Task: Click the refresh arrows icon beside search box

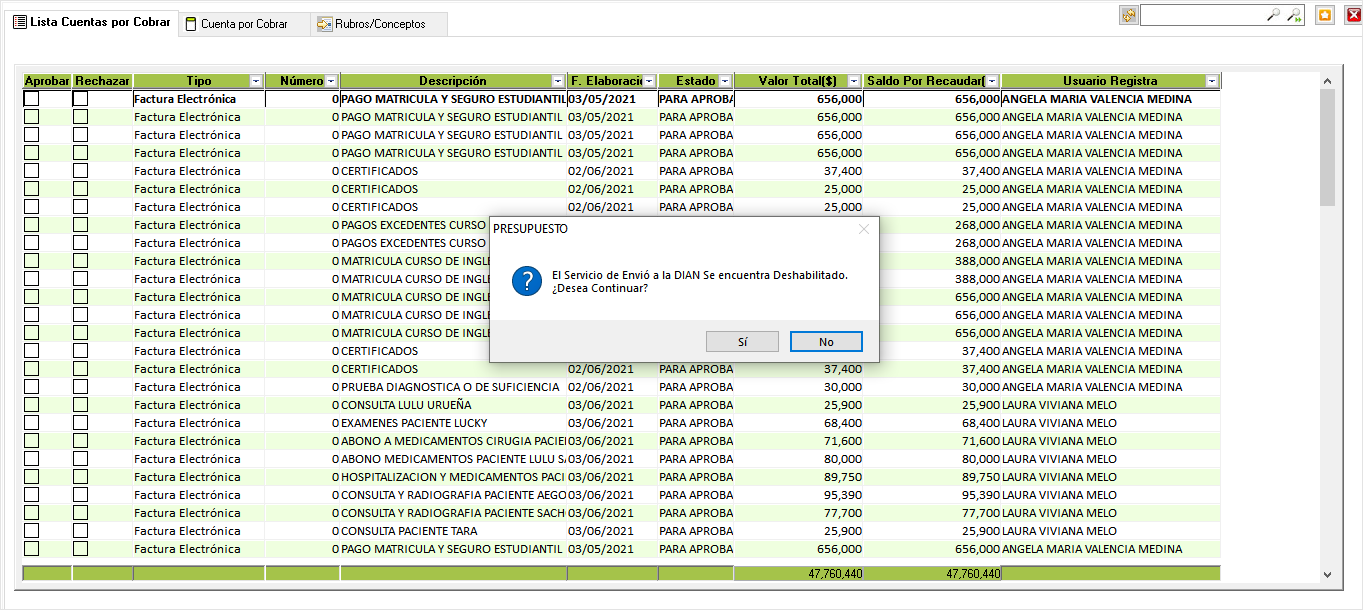Action: tap(1129, 15)
